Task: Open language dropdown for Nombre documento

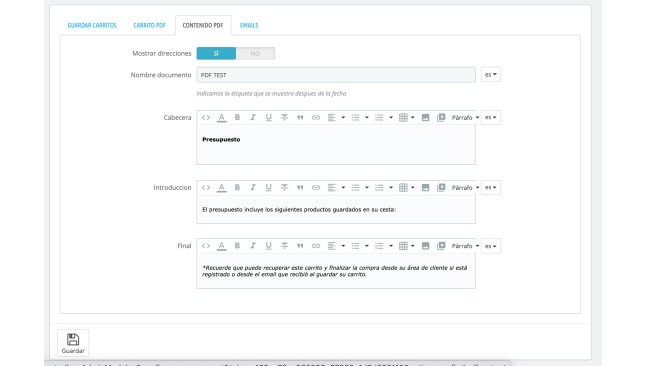Action: [491, 75]
